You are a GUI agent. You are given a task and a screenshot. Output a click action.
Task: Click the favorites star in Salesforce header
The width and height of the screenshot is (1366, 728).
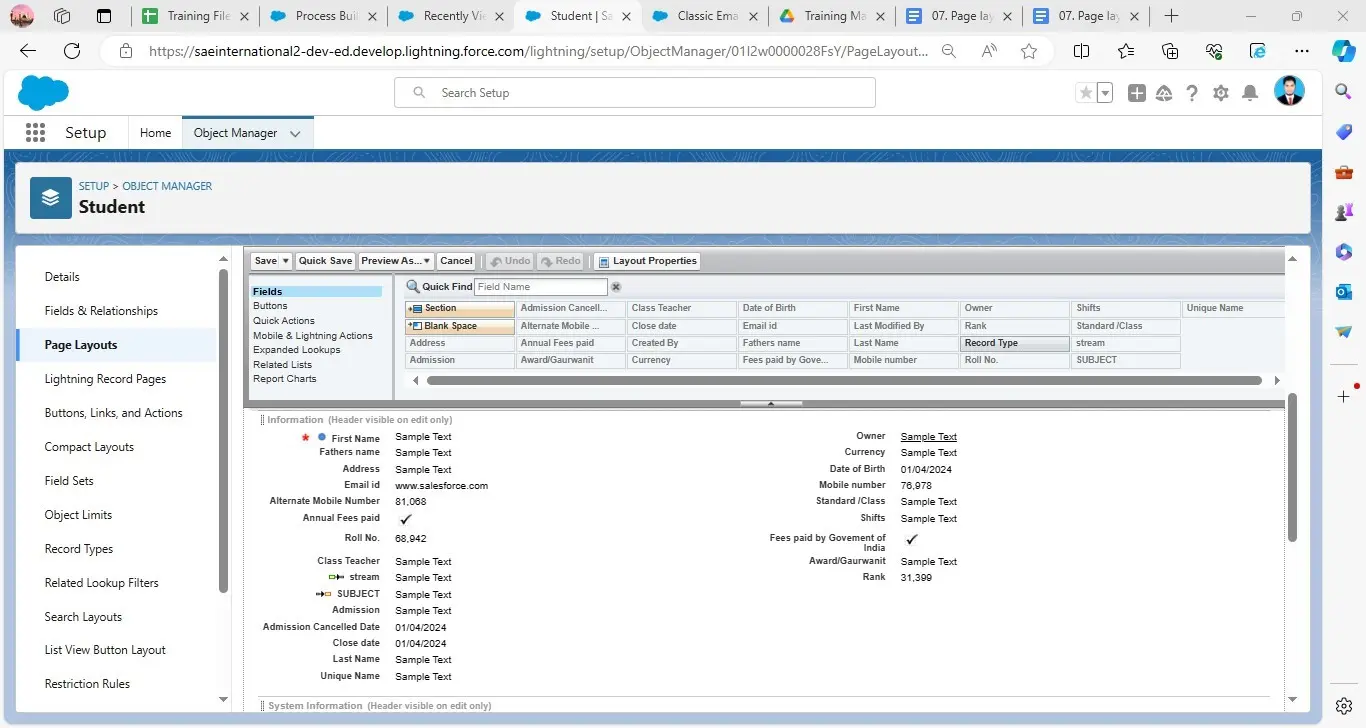point(1085,93)
